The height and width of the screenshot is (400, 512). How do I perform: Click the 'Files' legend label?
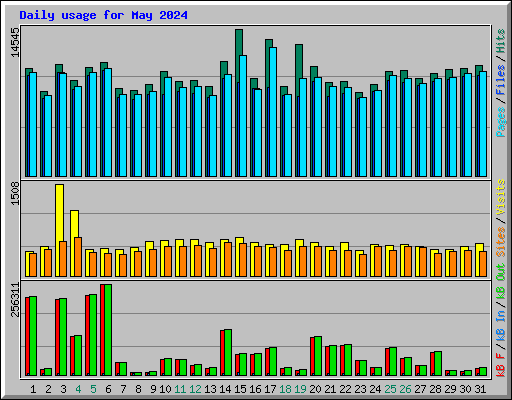coord(501,80)
